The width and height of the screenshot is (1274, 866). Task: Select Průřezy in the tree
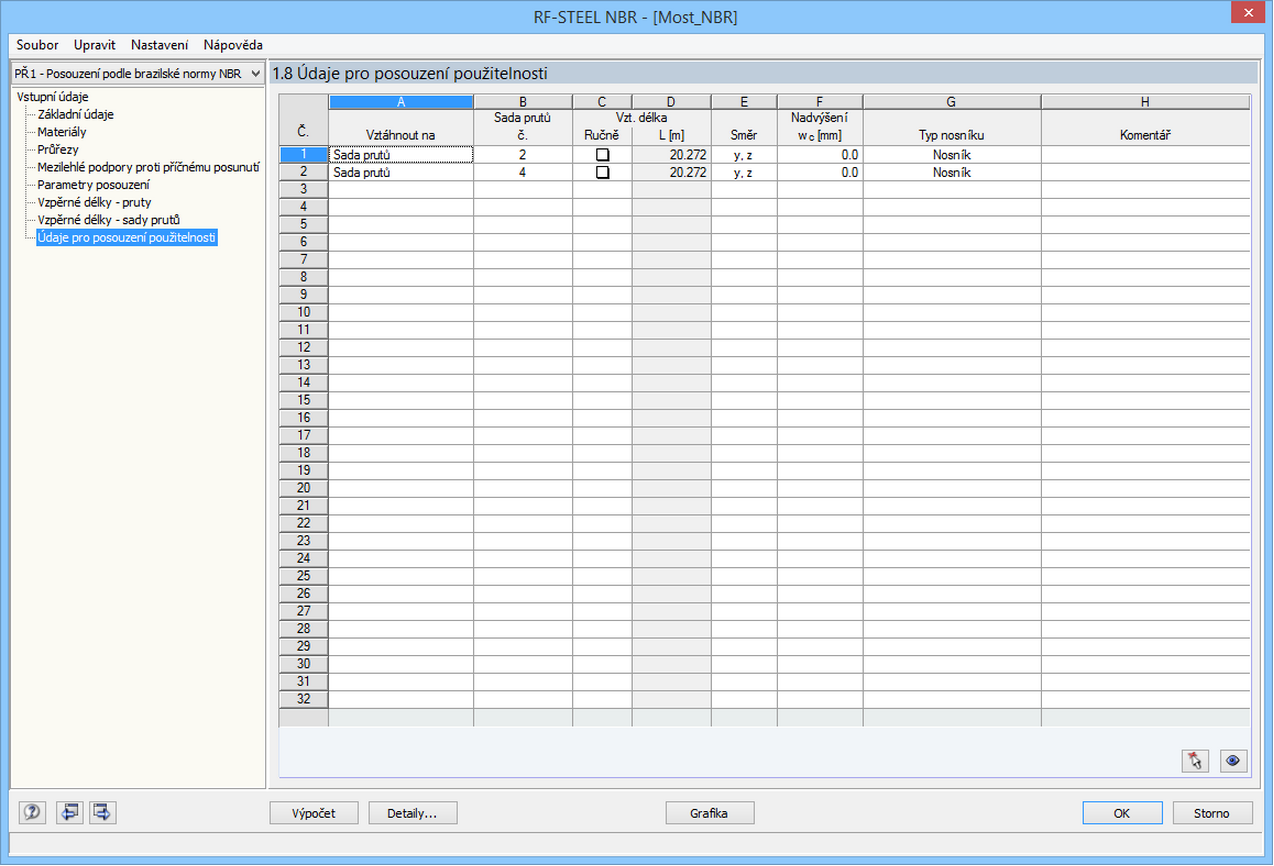58,150
